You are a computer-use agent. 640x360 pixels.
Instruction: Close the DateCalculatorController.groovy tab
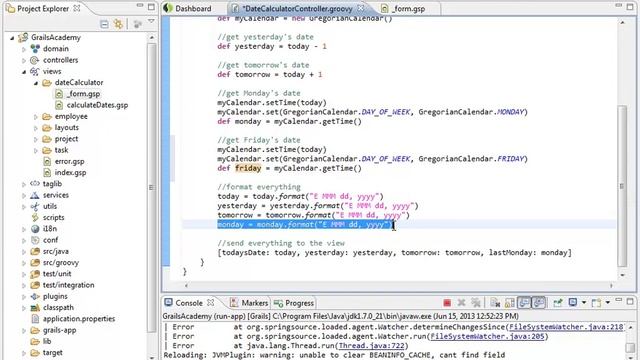tap(360, 8)
